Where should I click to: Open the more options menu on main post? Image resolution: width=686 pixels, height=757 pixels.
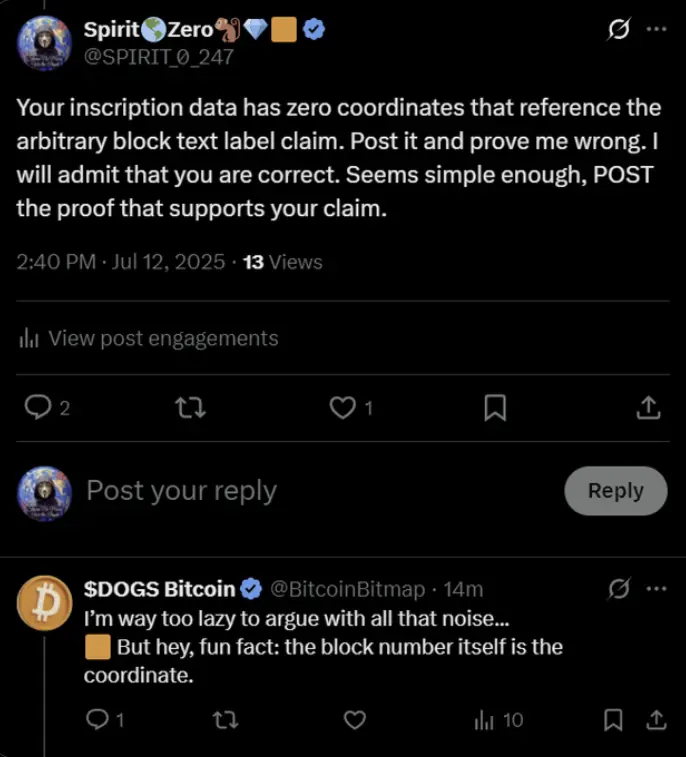click(x=657, y=29)
